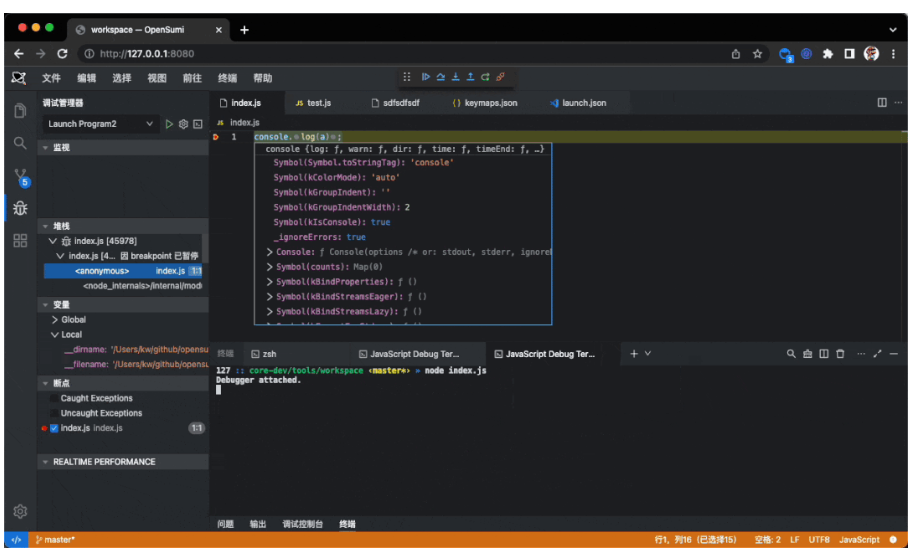Viewport: 918px width, 554px height.
Task: Toggle breakpoint marker on line 1 gutter
Action: [216, 137]
